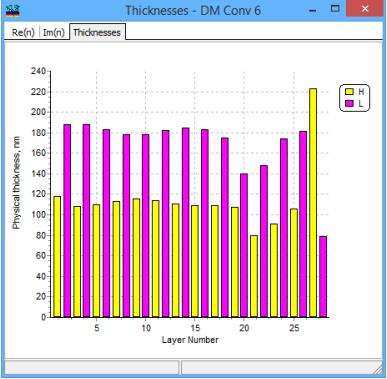Click the window resize grip in corner

[378, 368]
